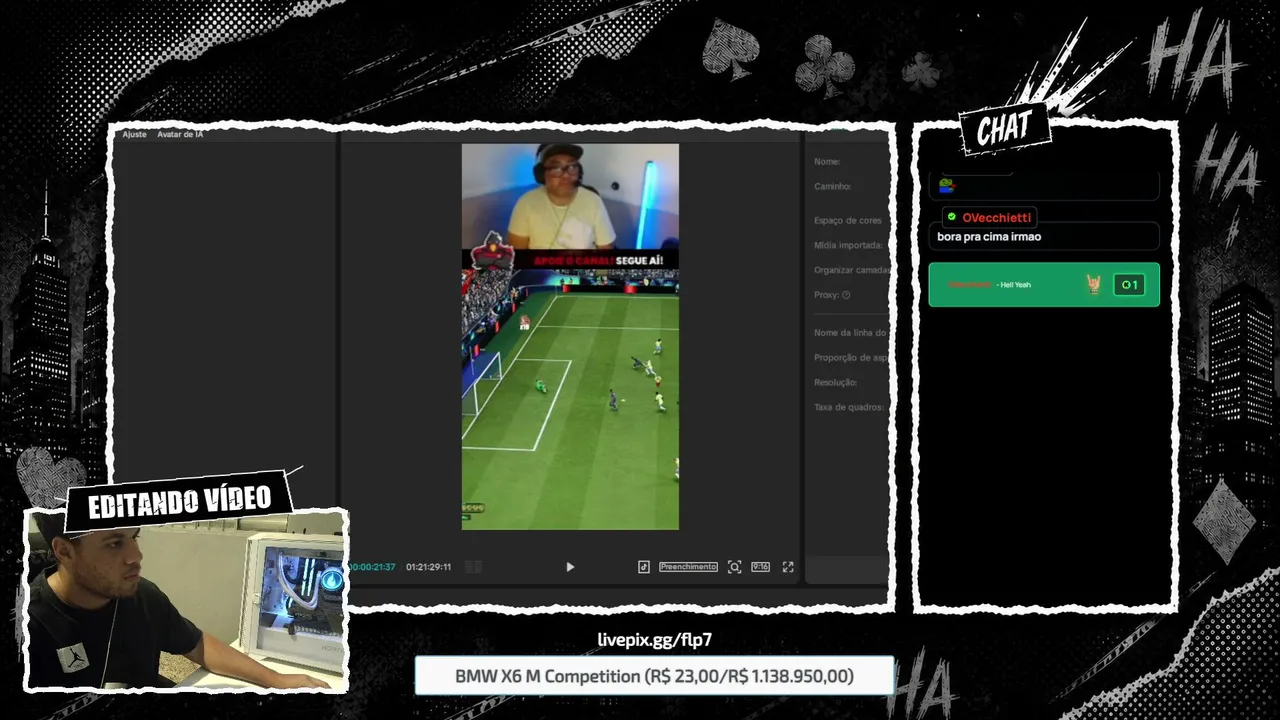Click the Organizar camadas label
This screenshot has width=1280, height=720.
(851, 270)
